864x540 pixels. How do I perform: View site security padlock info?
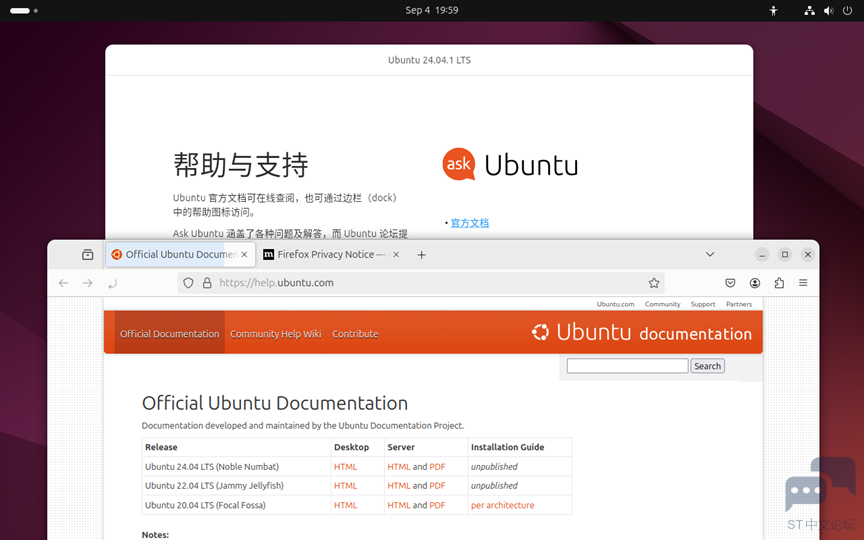click(x=207, y=283)
